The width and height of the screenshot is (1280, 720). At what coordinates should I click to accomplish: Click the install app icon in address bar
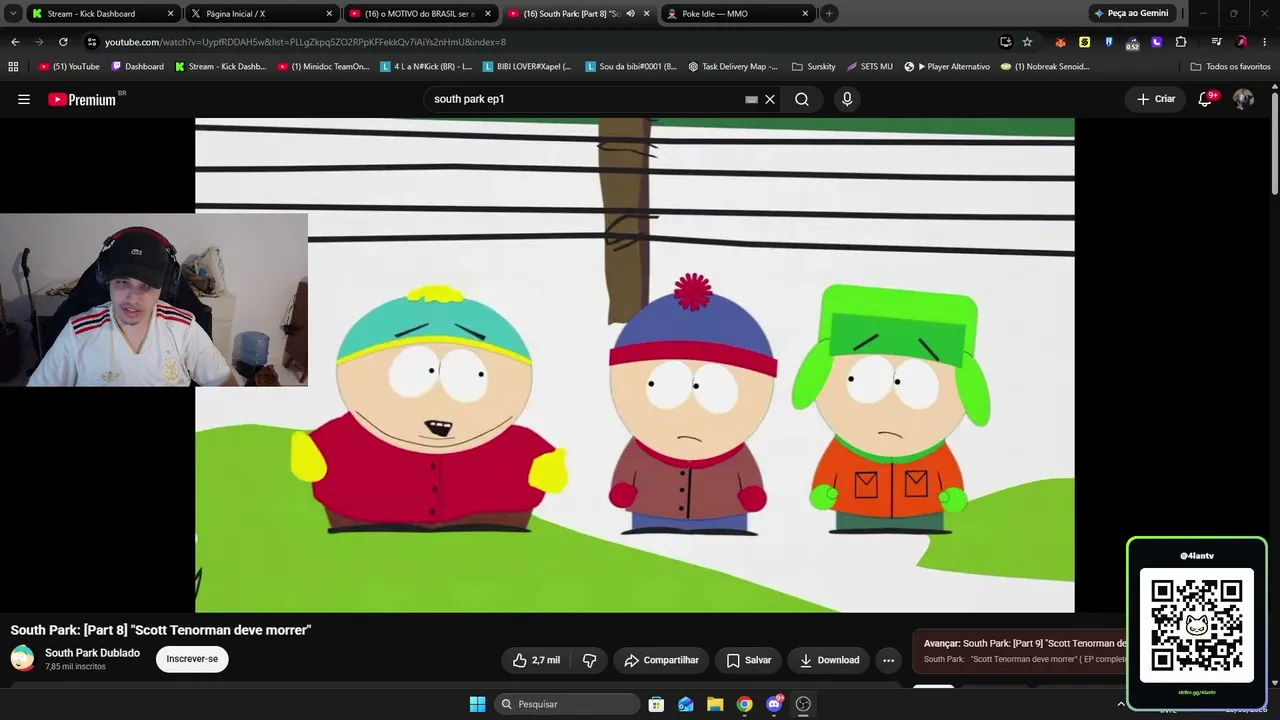1006,42
